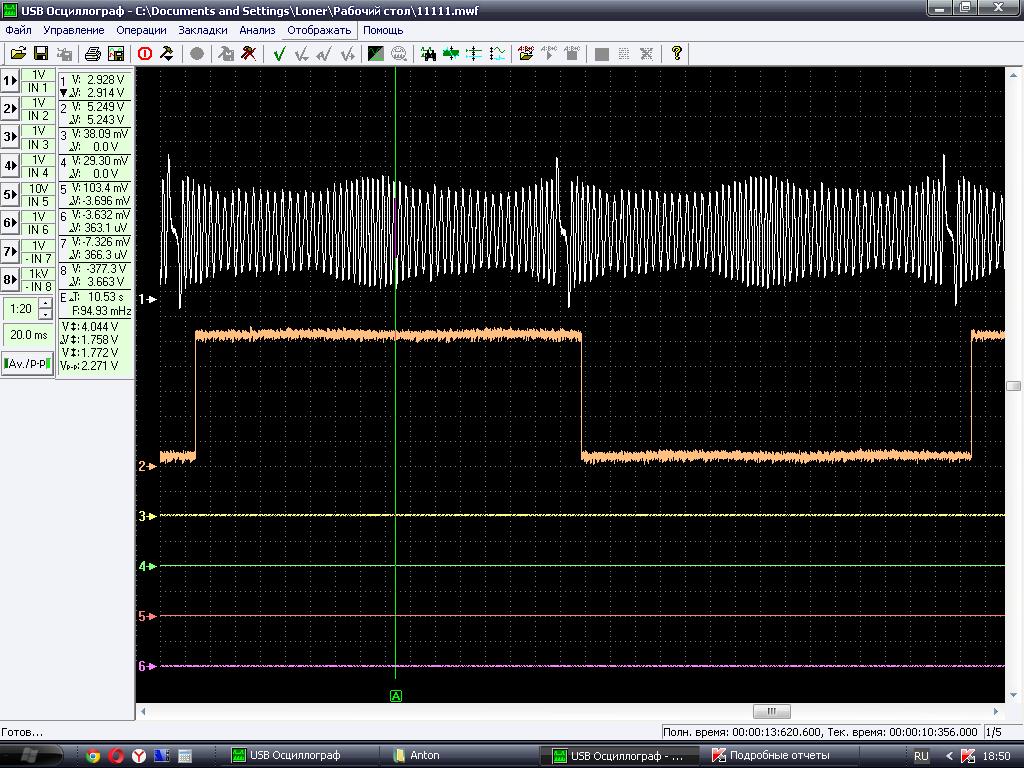Viewport: 1024px width, 768px height.
Task: Click the green A cursor marker
Action: tap(396, 696)
